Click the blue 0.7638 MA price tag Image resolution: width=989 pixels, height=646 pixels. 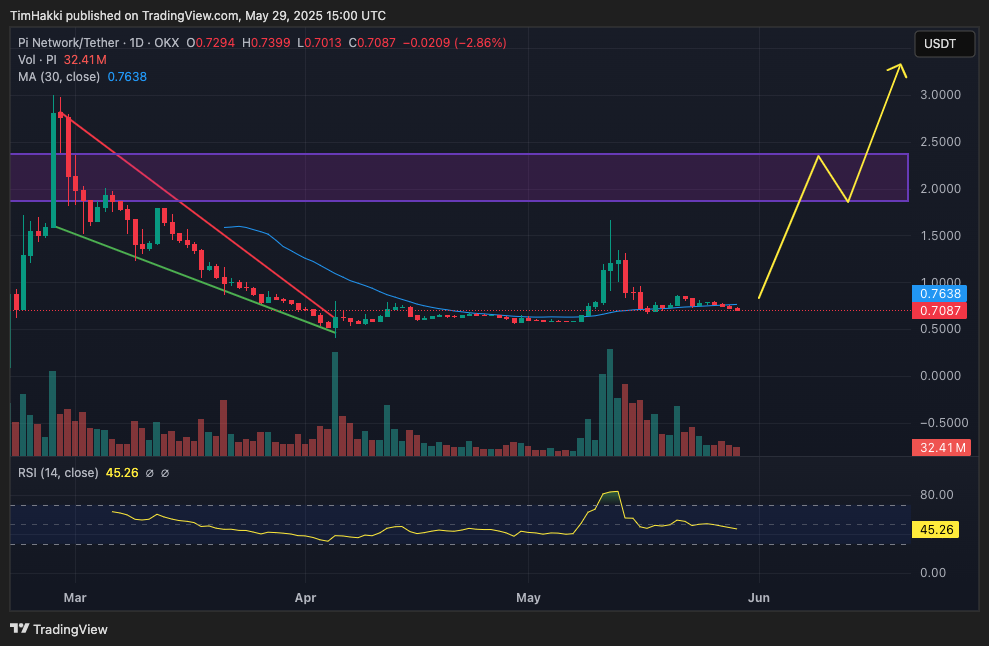[939, 294]
